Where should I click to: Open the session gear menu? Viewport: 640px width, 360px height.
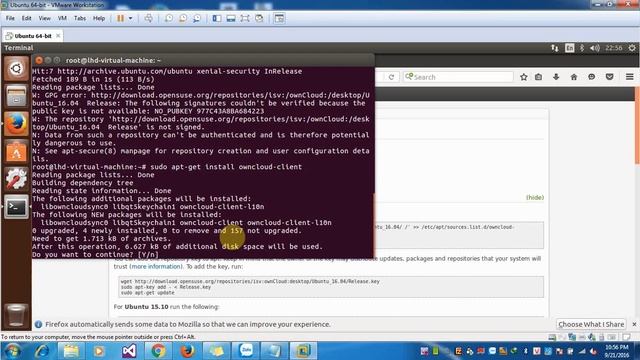(632, 48)
